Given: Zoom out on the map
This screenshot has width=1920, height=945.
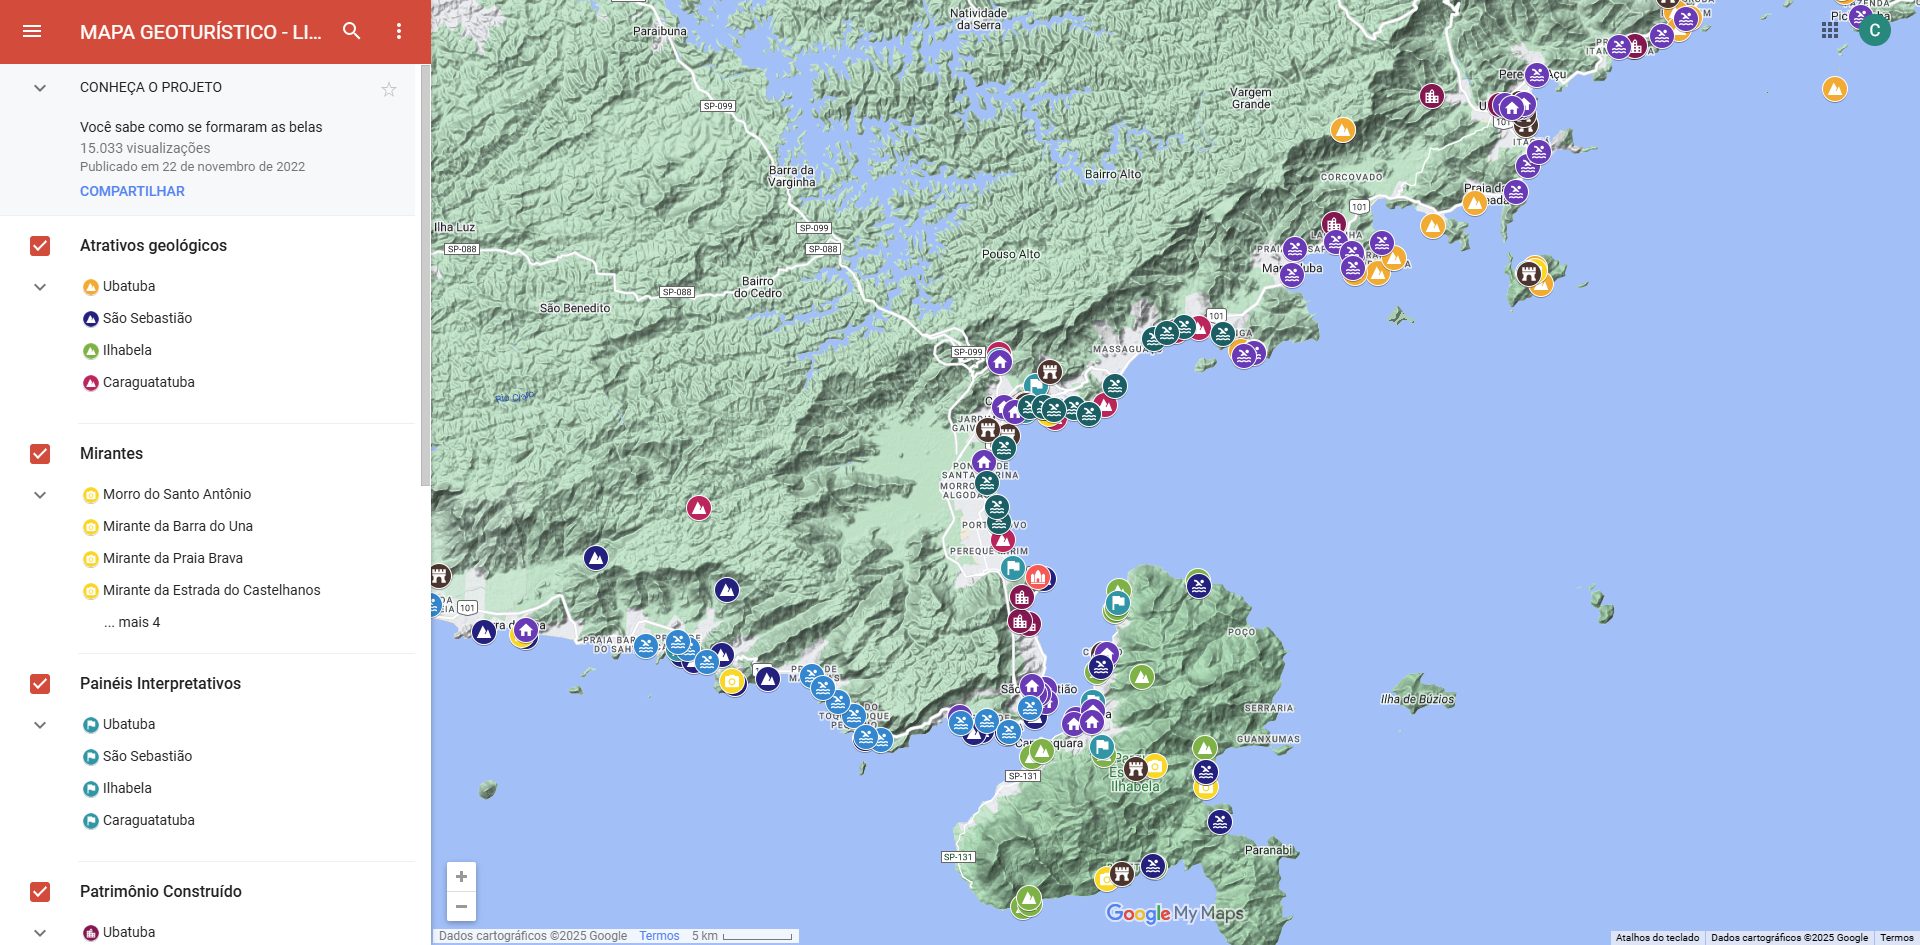Looking at the screenshot, I should (461, 906).
